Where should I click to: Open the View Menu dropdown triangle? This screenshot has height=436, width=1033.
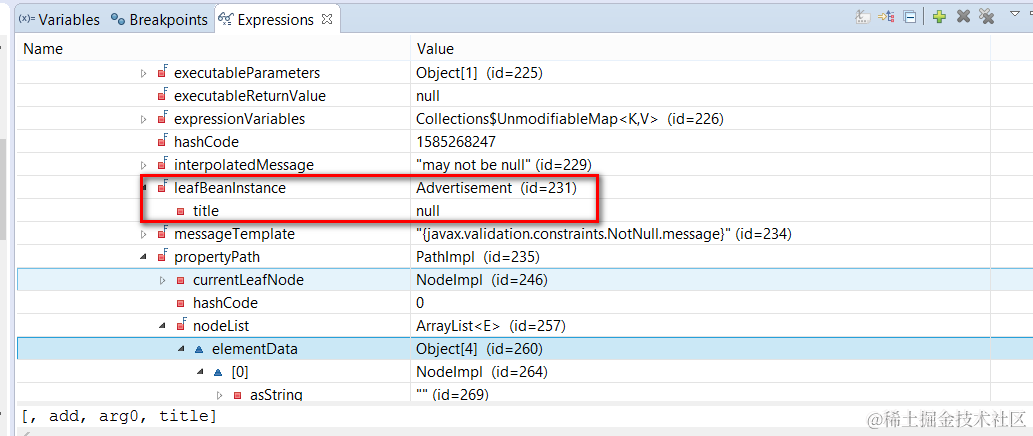pos(1015,14)
